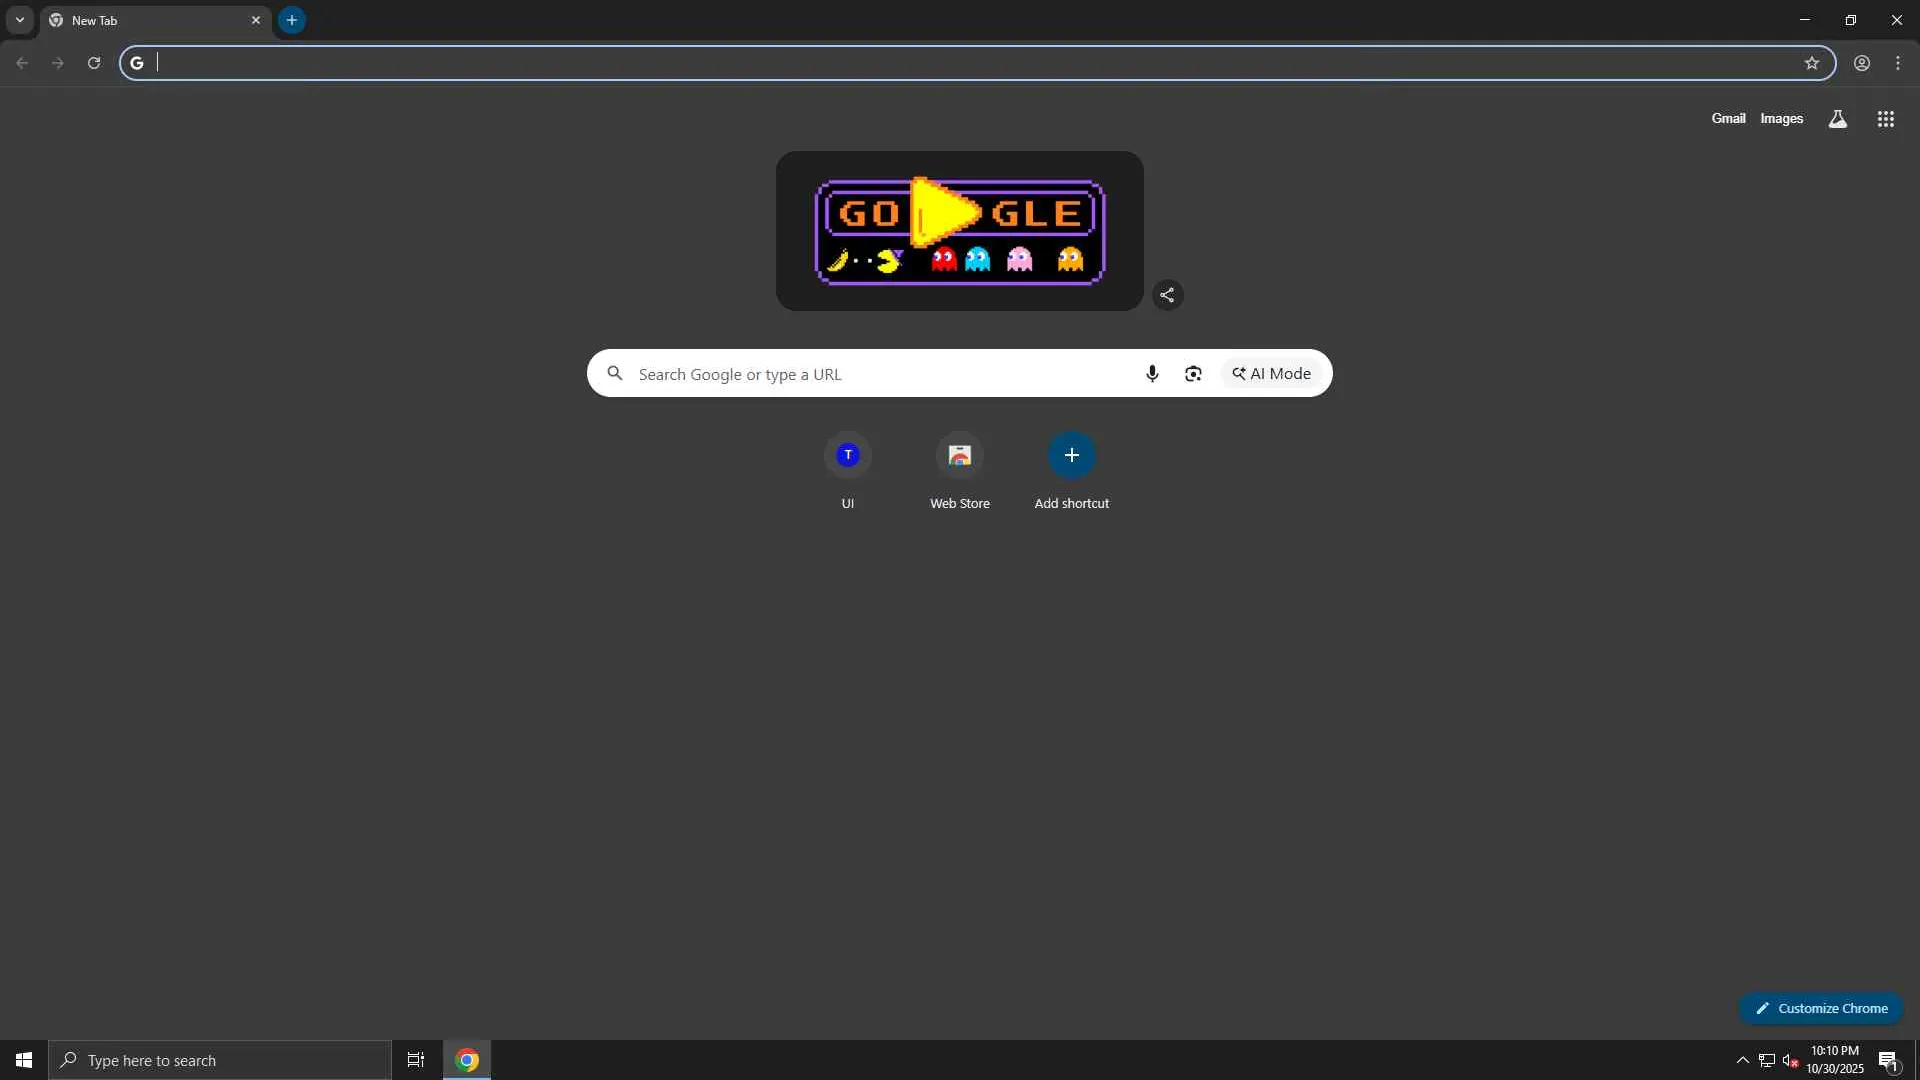Reload the current page

(x=94, y=63)
